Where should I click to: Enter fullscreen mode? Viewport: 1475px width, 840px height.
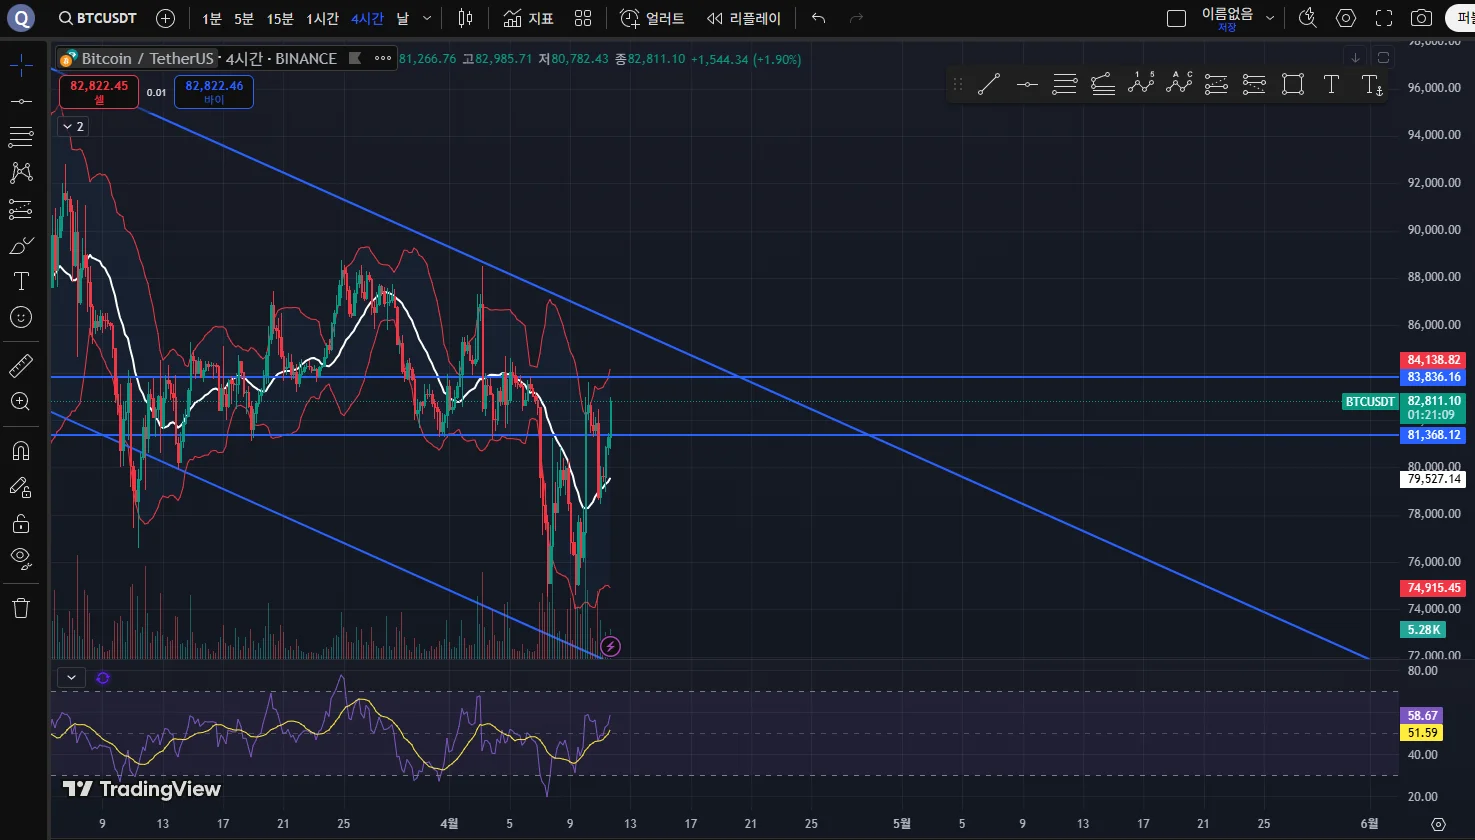point(1384,18)
